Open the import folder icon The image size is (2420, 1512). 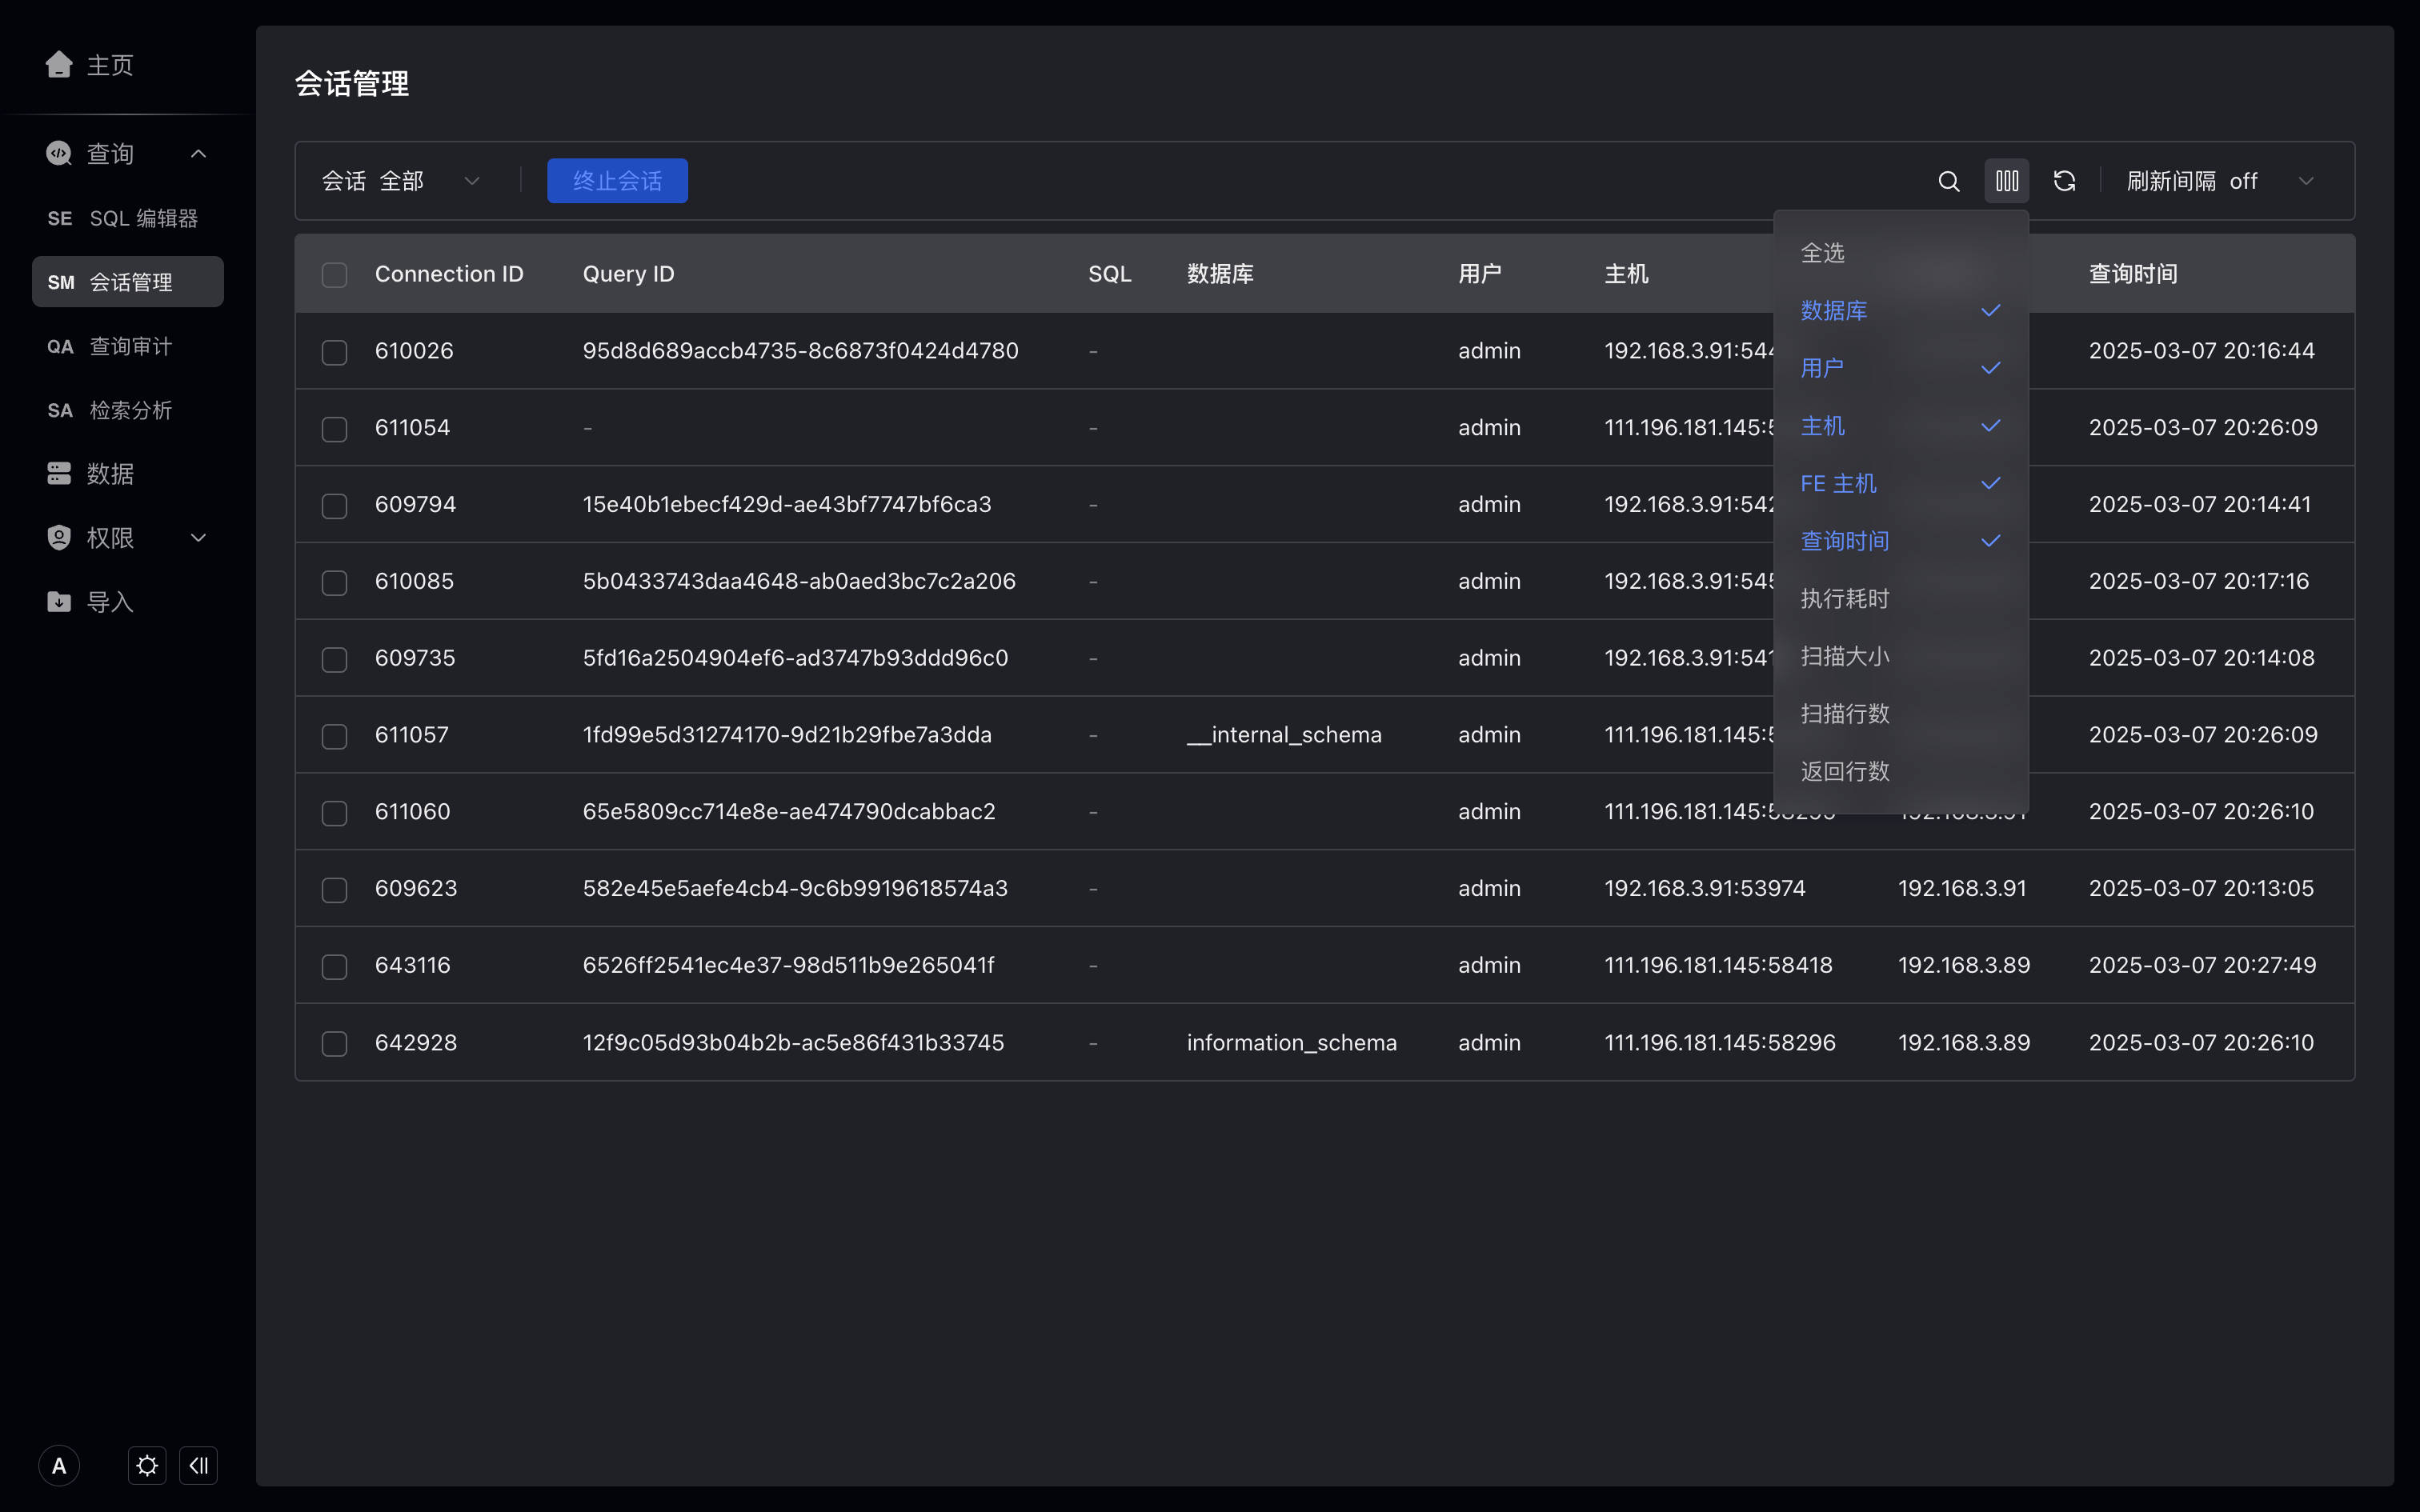pyautogui.click(x=59, y=601)
